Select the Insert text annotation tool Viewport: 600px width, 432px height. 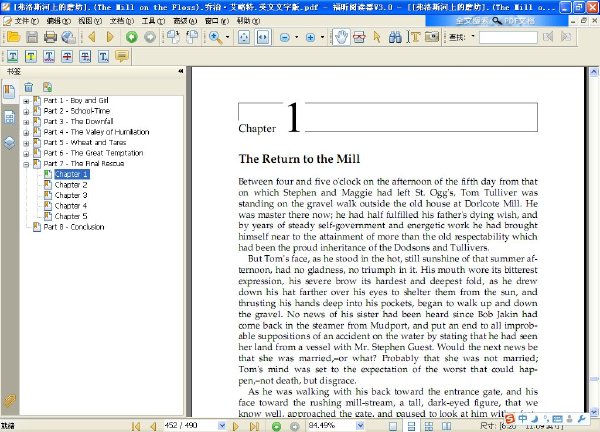103,57
